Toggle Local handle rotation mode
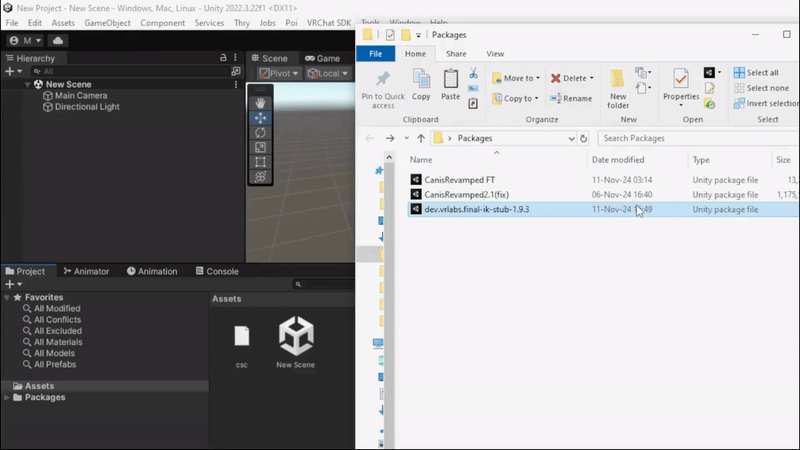Image resolution: width=800 pixels, height=450 pixels. tap(328, 73)
